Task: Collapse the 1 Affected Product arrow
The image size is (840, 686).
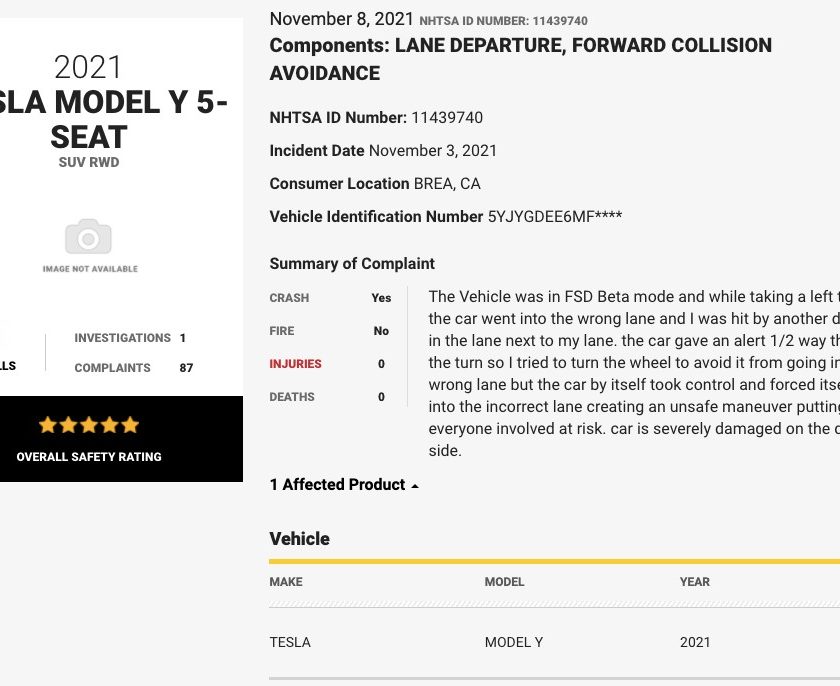Action: [415, 486]
